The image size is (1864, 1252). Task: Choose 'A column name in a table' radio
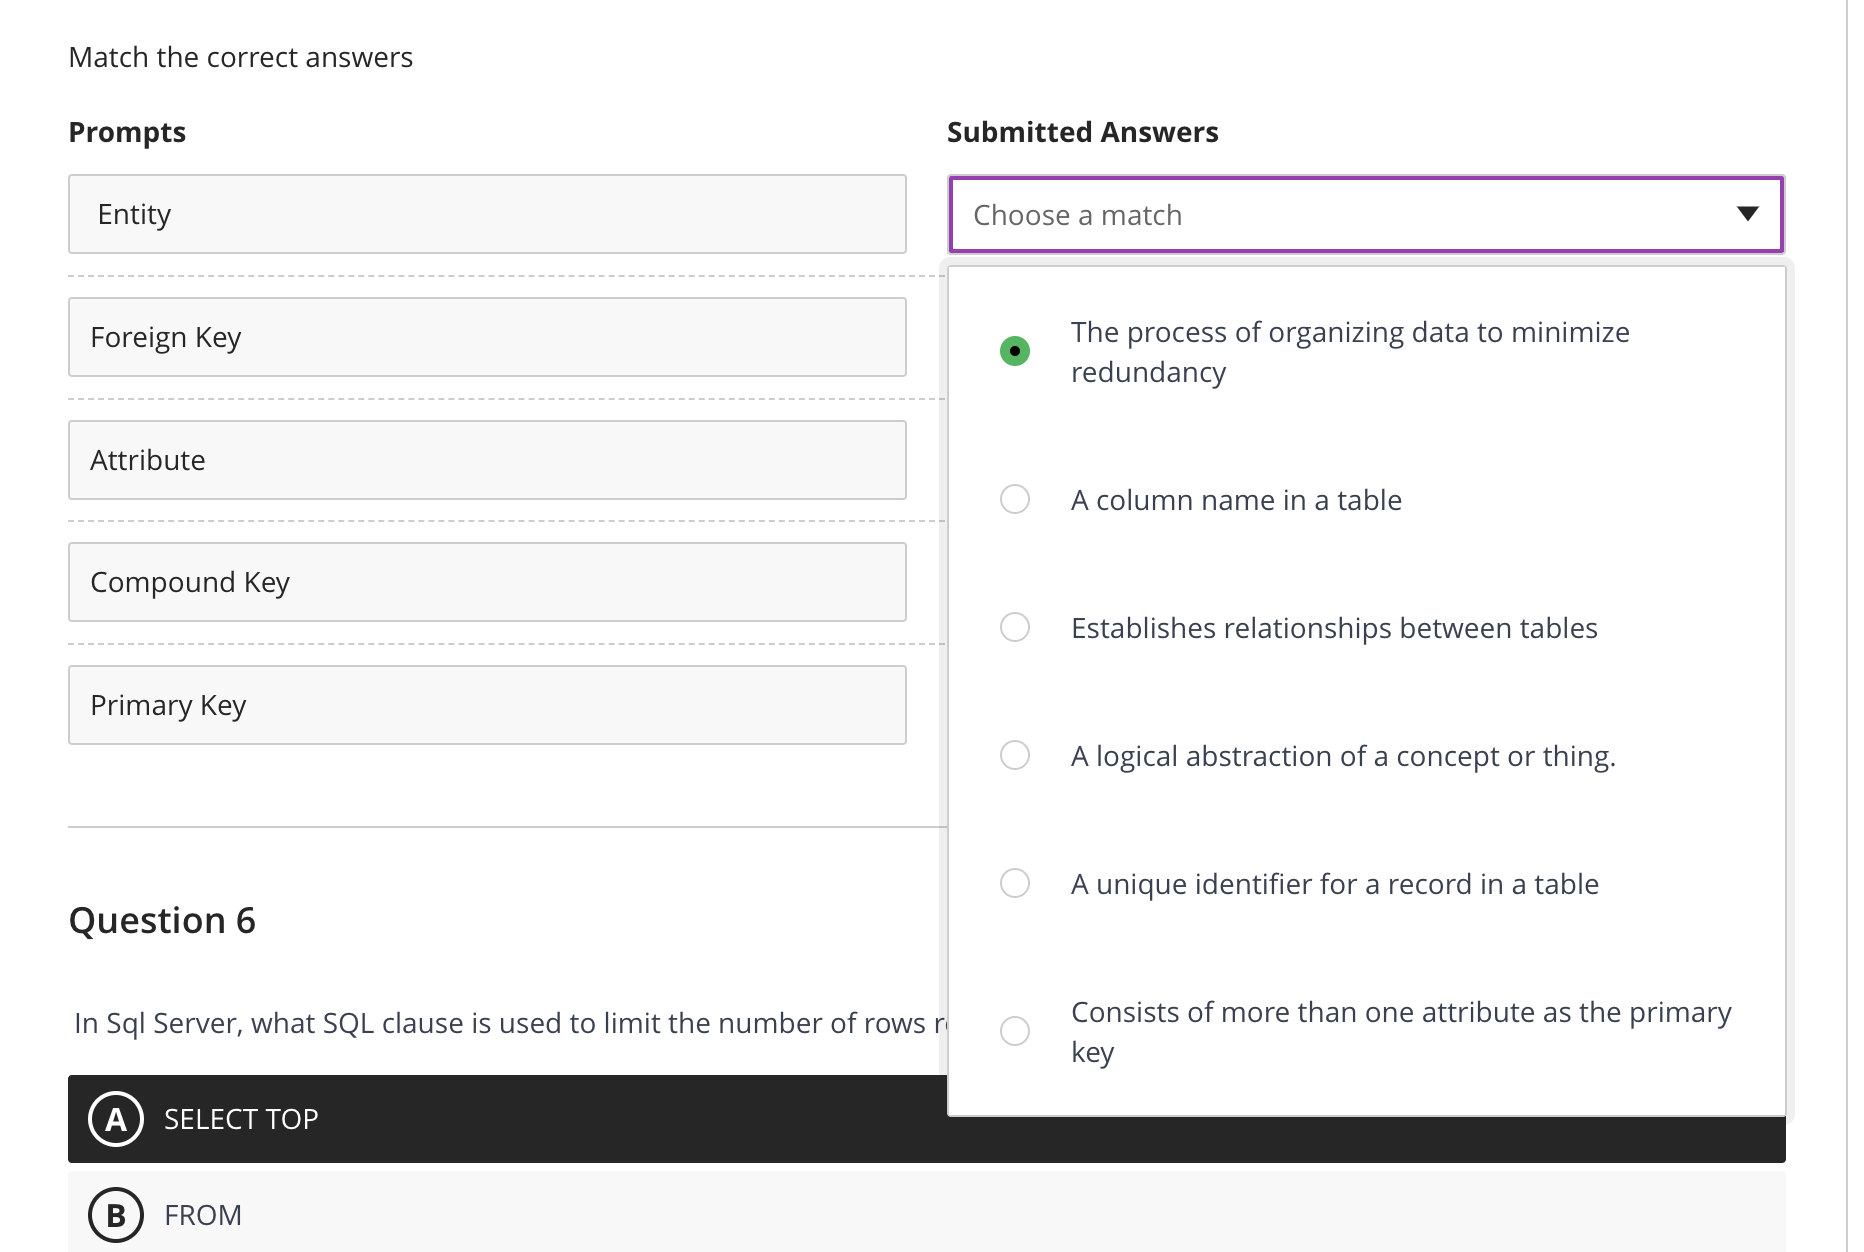(x=1015, y=499)
